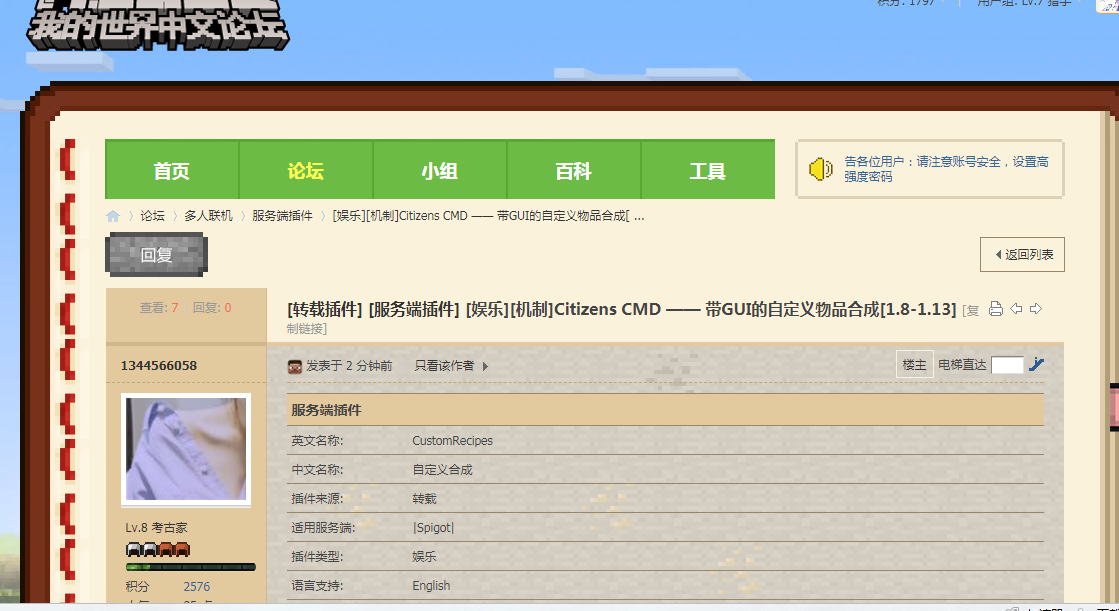Click the 查看: 7 view count
1119x611 pixels.
coord(158,308)
